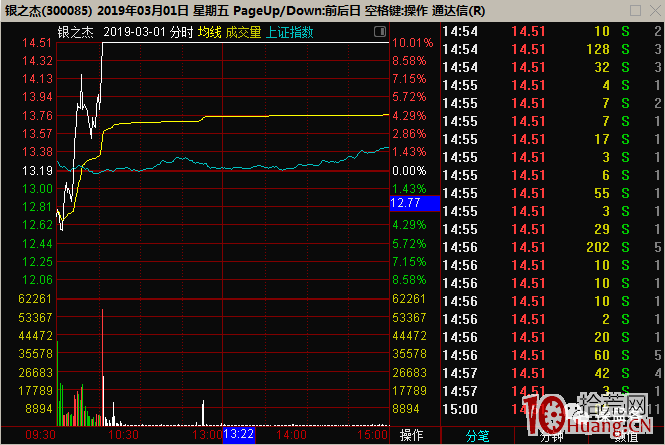Toggle the side panel icon above chart
This screenshot has width=665, height=445.
click(x=380, y=31)
